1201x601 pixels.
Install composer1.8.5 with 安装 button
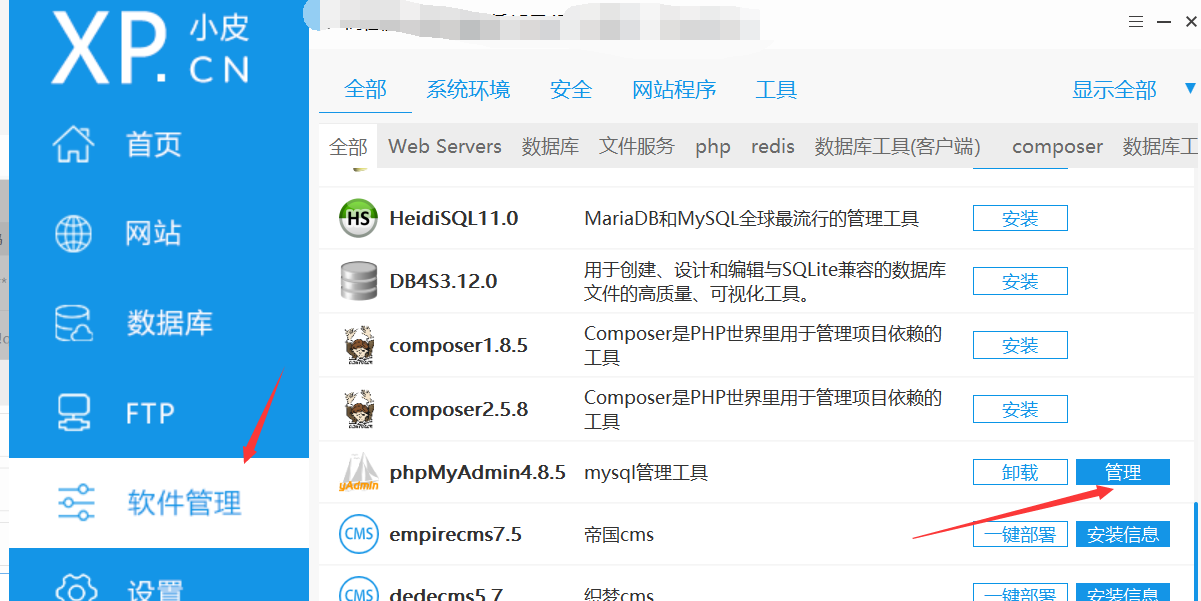tap(1020, 345)
